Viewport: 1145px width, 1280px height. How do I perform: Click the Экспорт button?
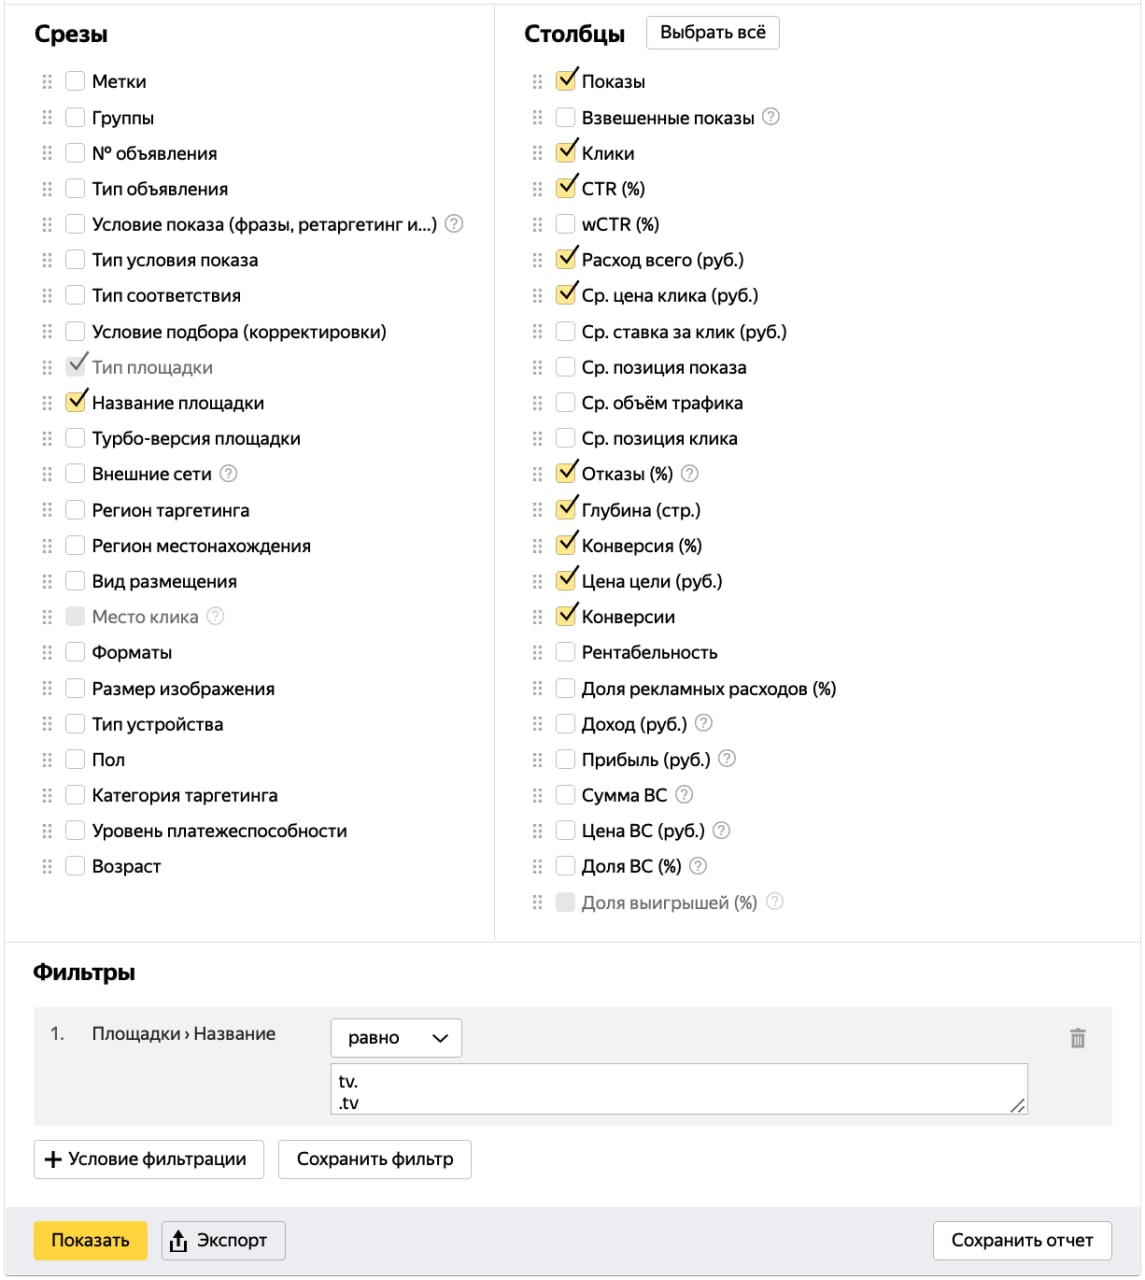223,1240
